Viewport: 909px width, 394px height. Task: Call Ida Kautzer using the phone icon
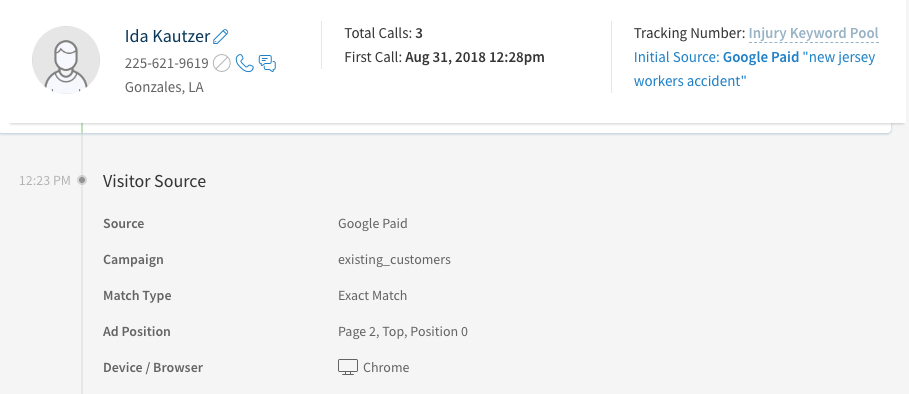pos(245,63)
